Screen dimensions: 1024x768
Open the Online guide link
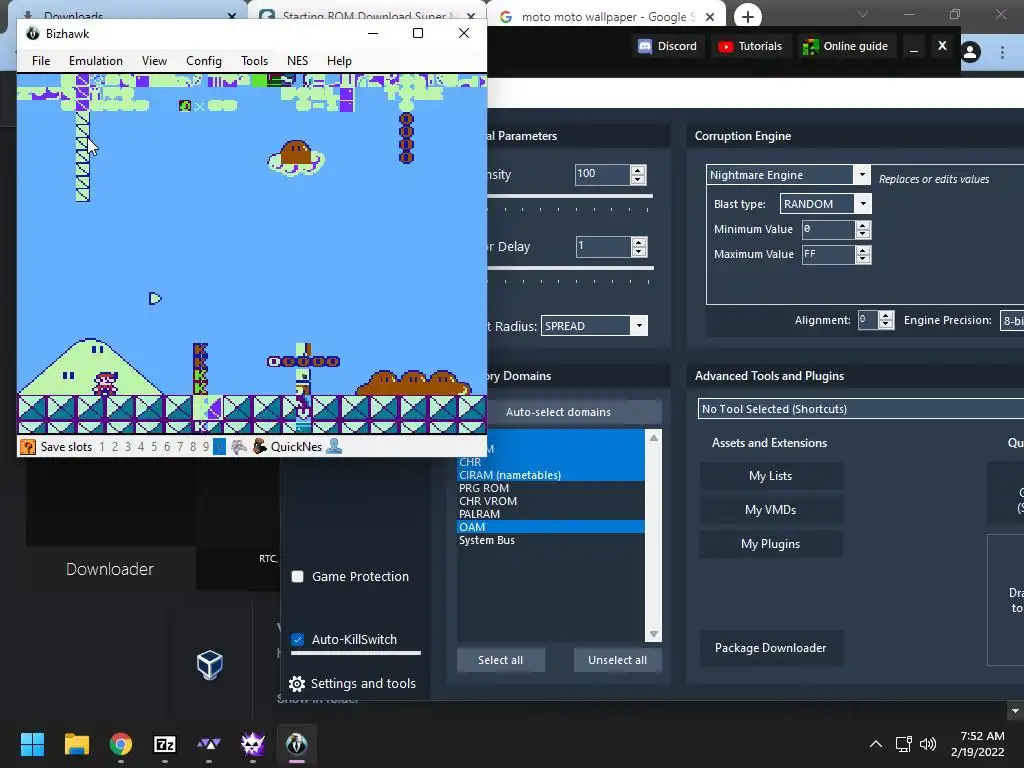pos(845,46)
